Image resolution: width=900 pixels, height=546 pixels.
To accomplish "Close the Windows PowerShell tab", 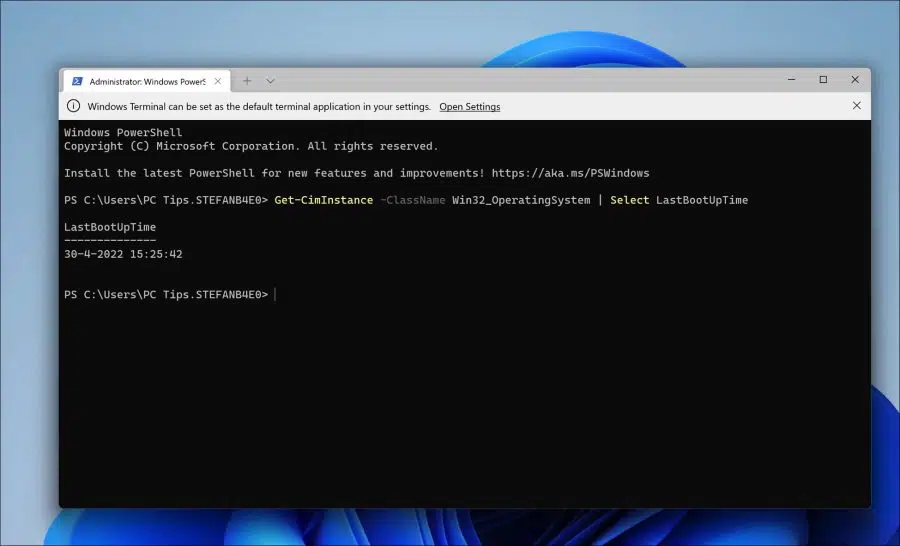I will [218, 82].
